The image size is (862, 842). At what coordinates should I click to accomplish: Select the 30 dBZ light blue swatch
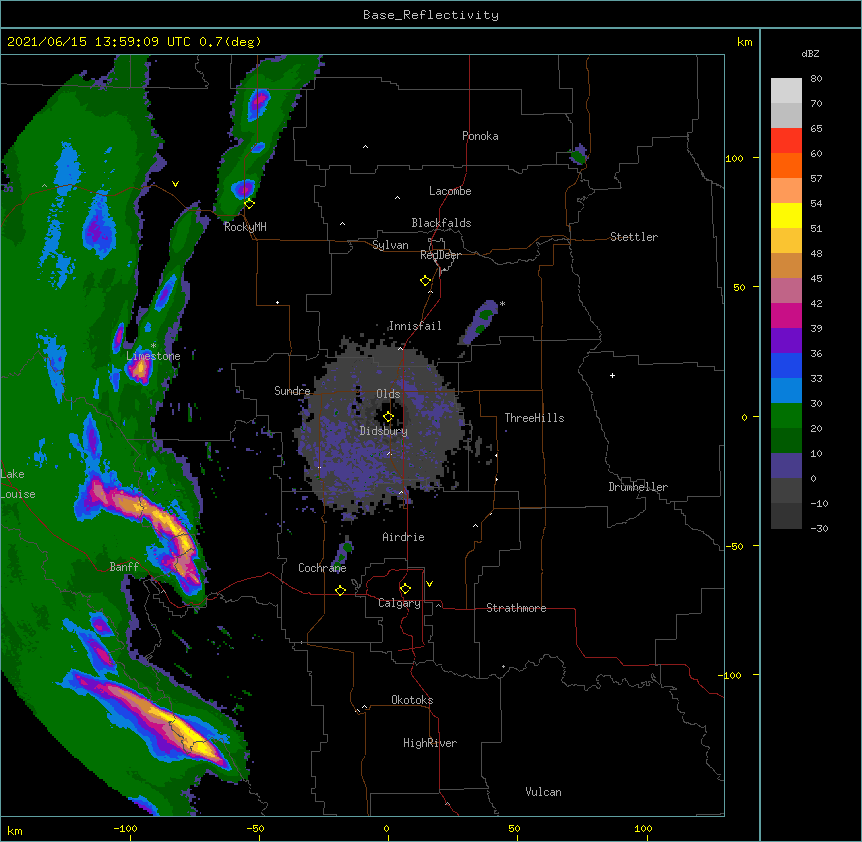(x=786, y=391)
